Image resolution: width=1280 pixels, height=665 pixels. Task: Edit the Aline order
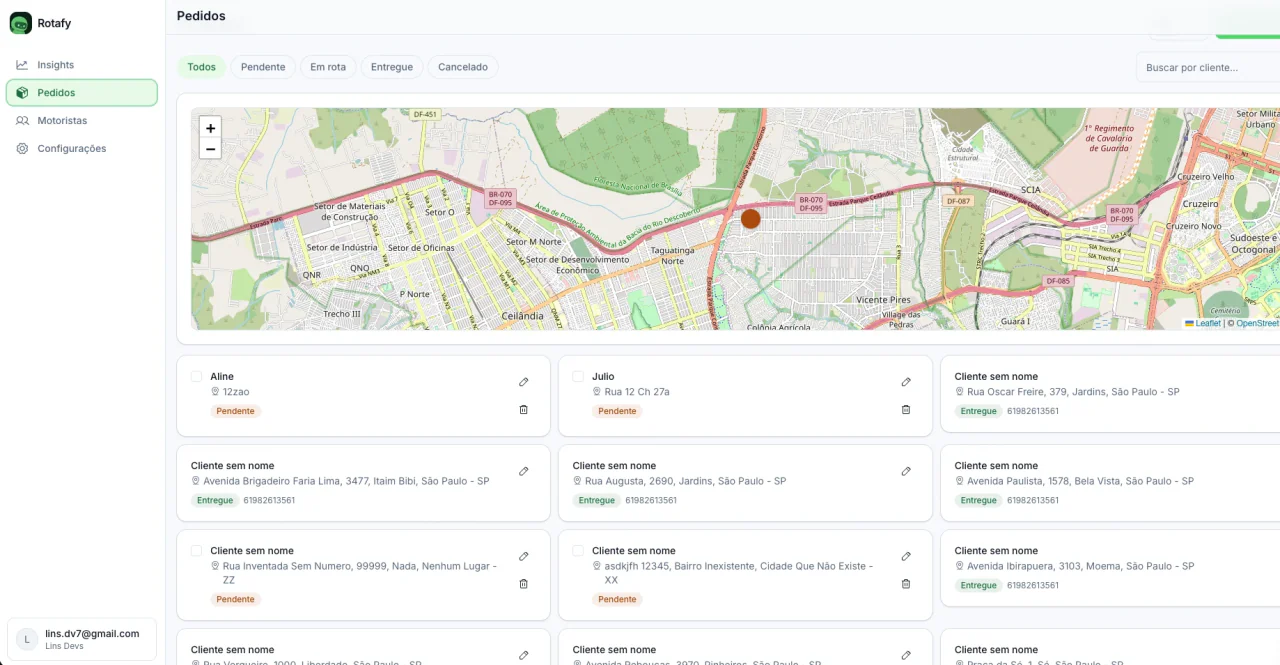pyautogui.click(x=524, y=382)
